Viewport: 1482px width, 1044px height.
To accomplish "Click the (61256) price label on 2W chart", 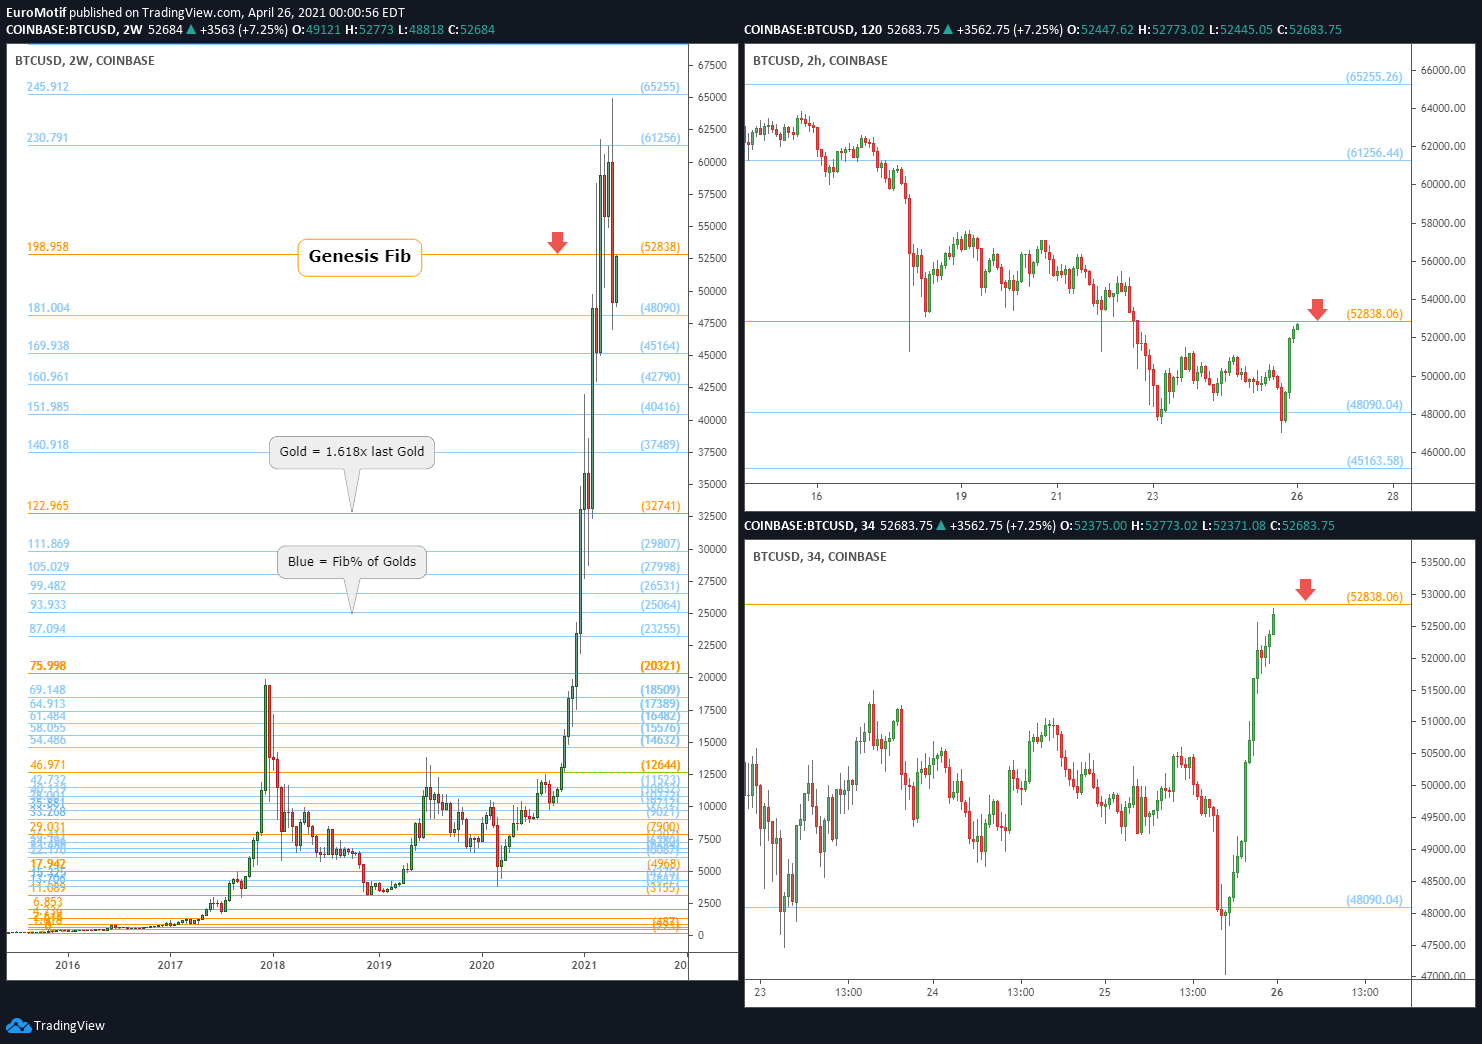I will (x=660, y=138).
